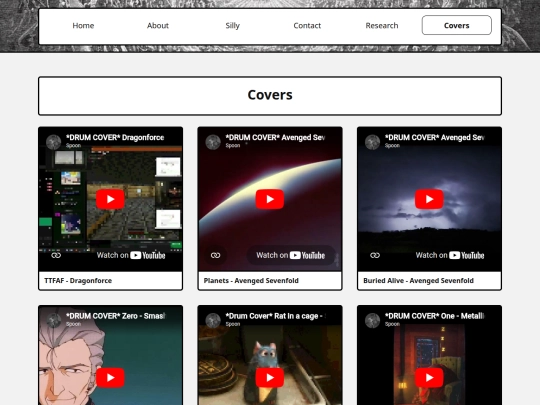Select 'Buried Alive - Avenged Sevenfold' caption
Viewport: 540px width, 405px height.
click(x=418, y=281)
